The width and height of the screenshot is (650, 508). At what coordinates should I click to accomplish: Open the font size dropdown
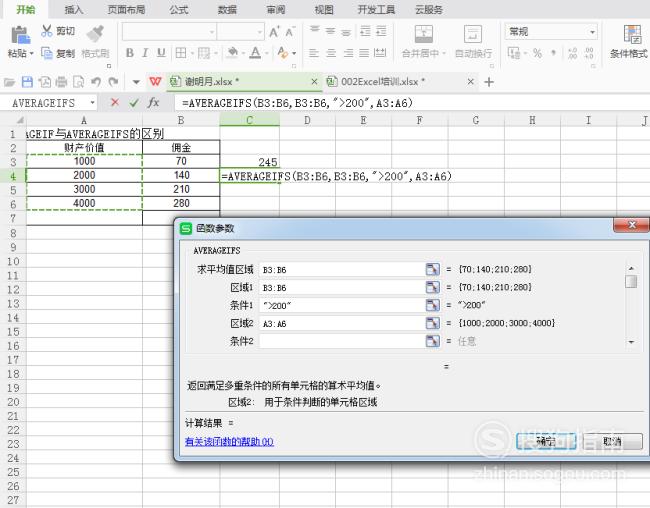pos(260,32)
